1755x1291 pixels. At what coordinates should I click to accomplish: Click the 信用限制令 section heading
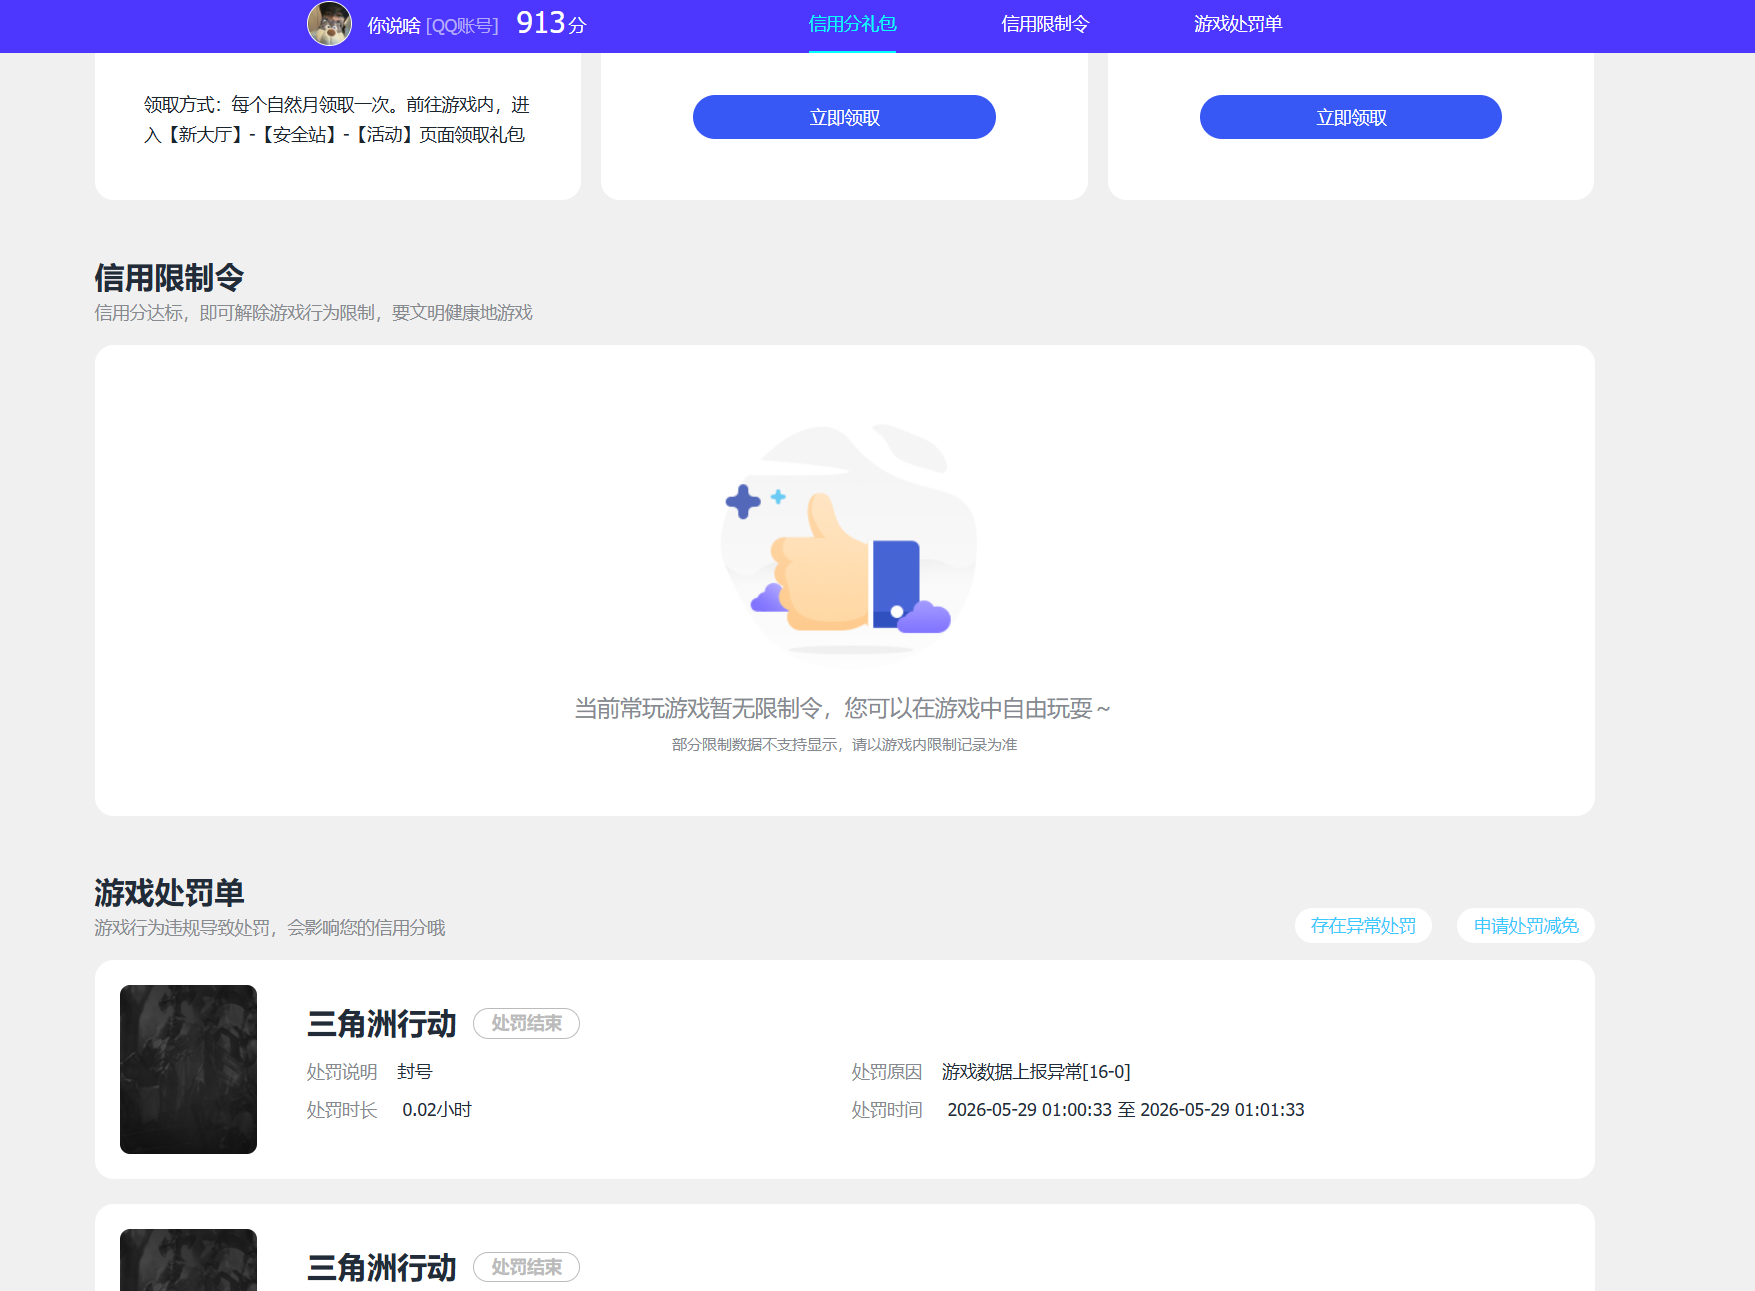point(169,277)
